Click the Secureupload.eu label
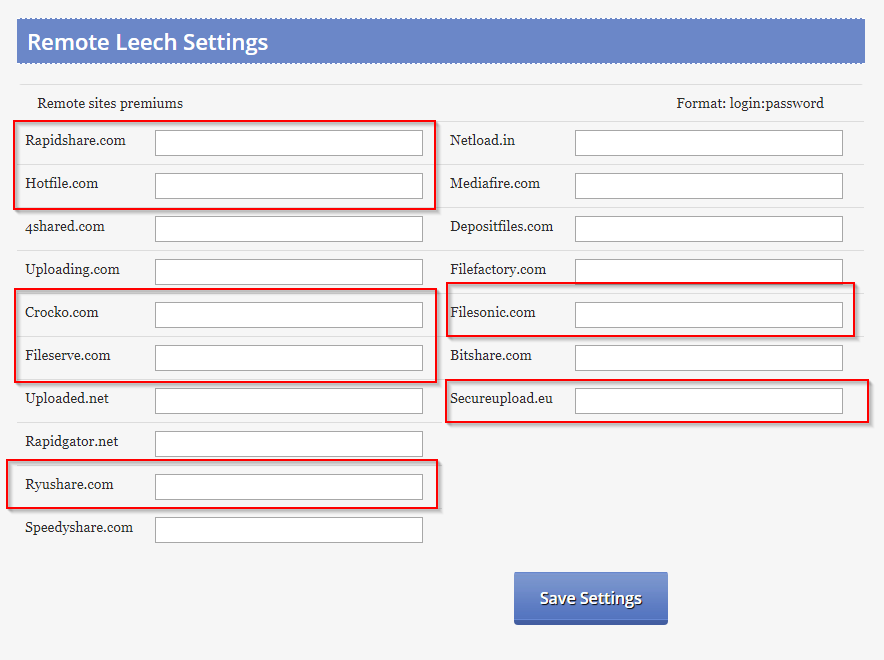The height and width of the screenshot is (660, 884). (x=501, y=398)
